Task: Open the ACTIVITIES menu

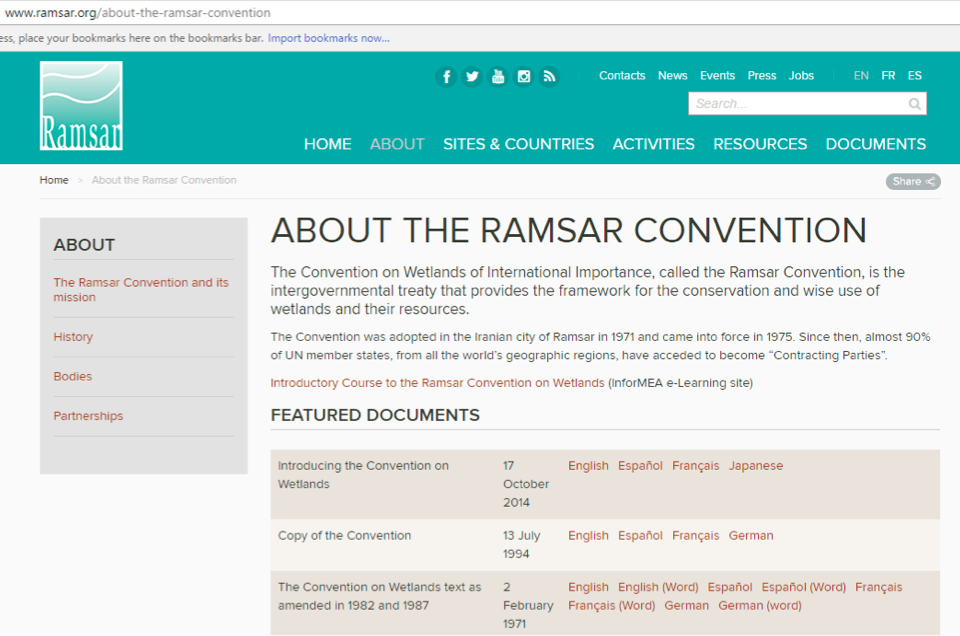Action: point(653,144)
